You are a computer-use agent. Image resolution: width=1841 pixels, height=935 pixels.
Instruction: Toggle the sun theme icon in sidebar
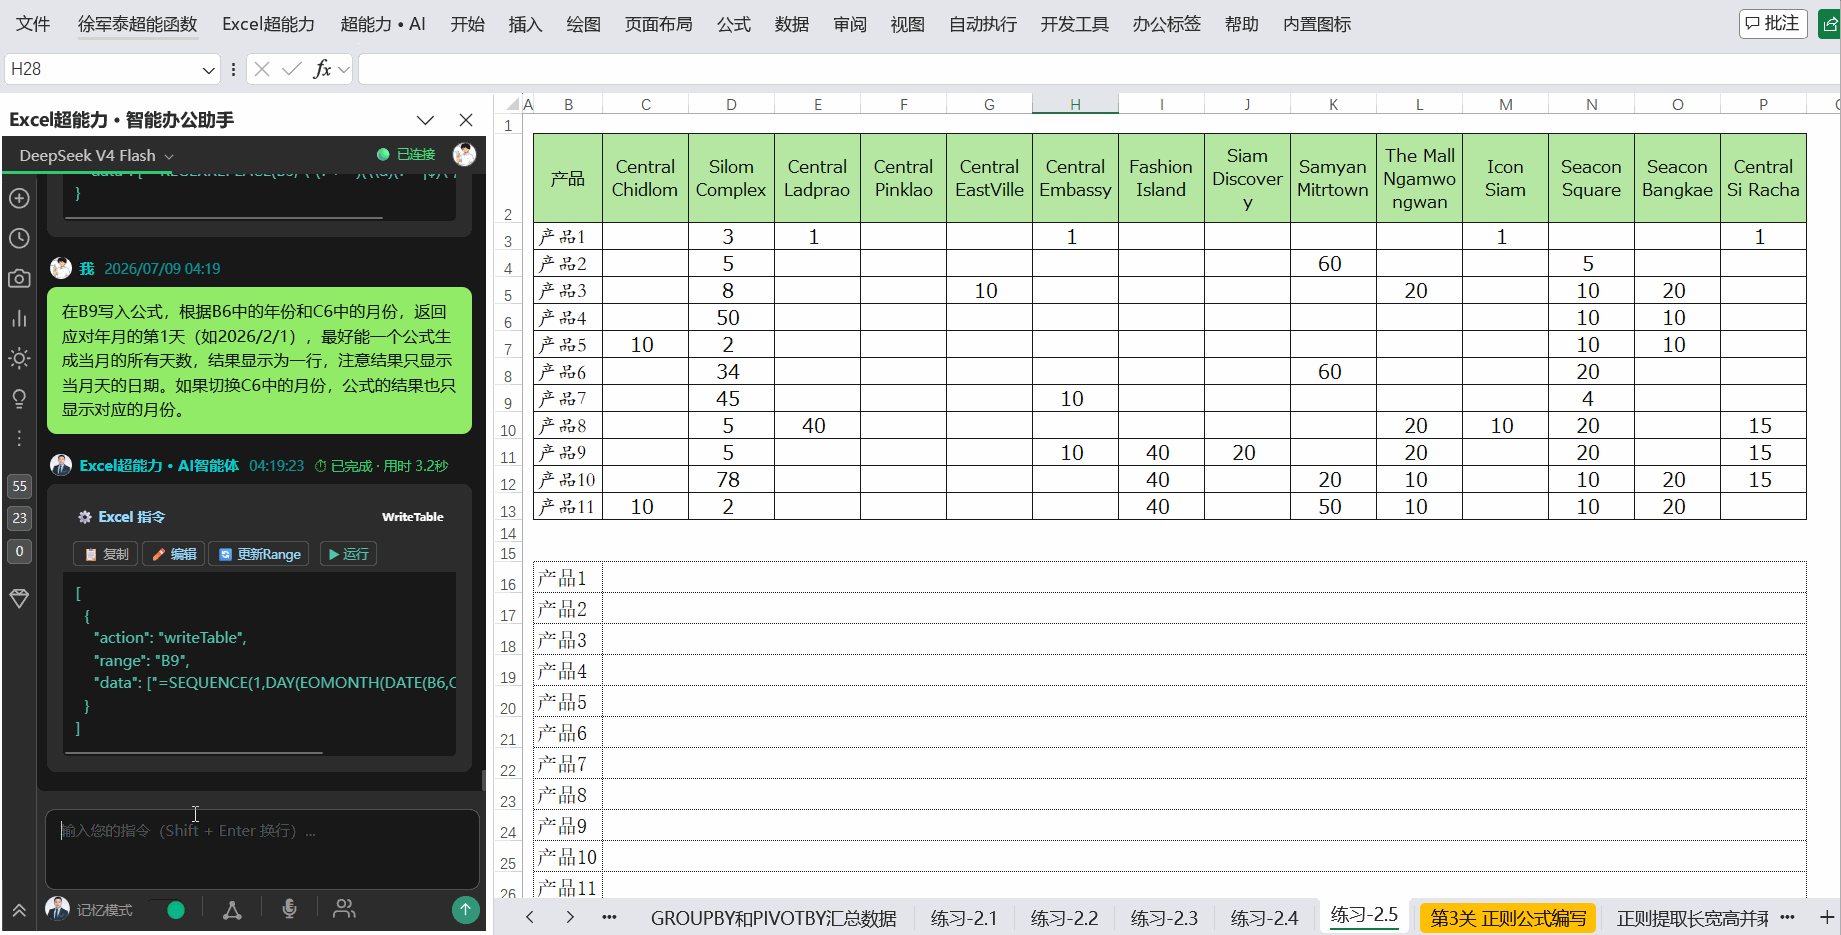19,358
